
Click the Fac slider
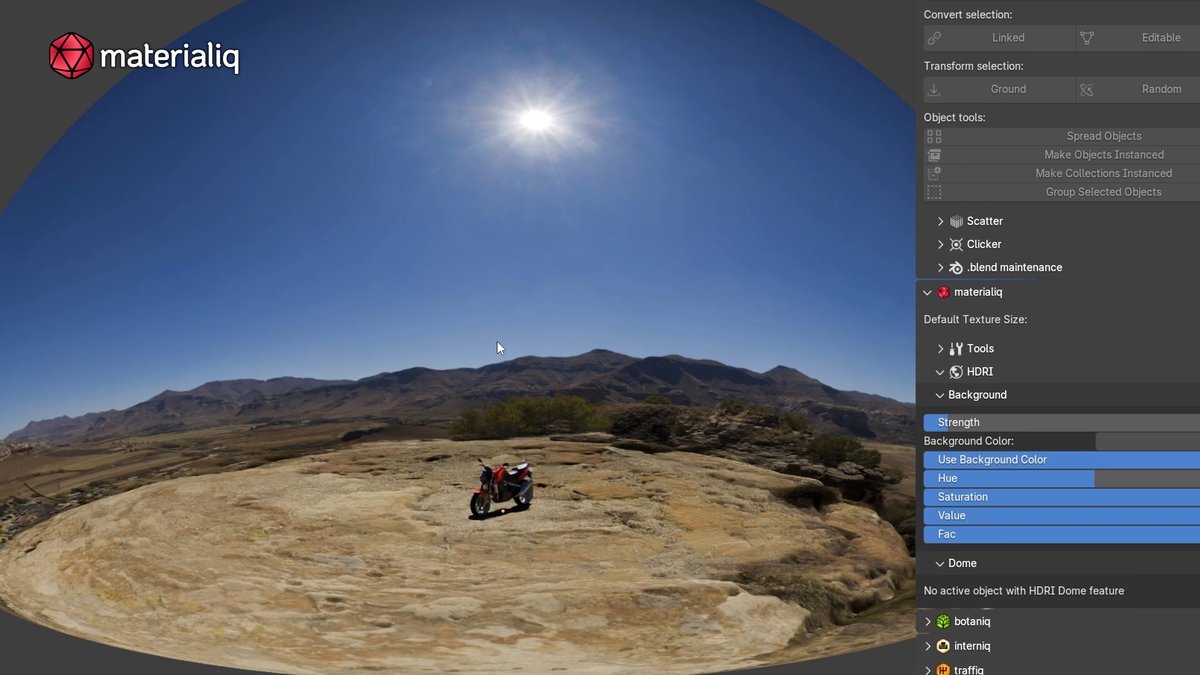1061,534
